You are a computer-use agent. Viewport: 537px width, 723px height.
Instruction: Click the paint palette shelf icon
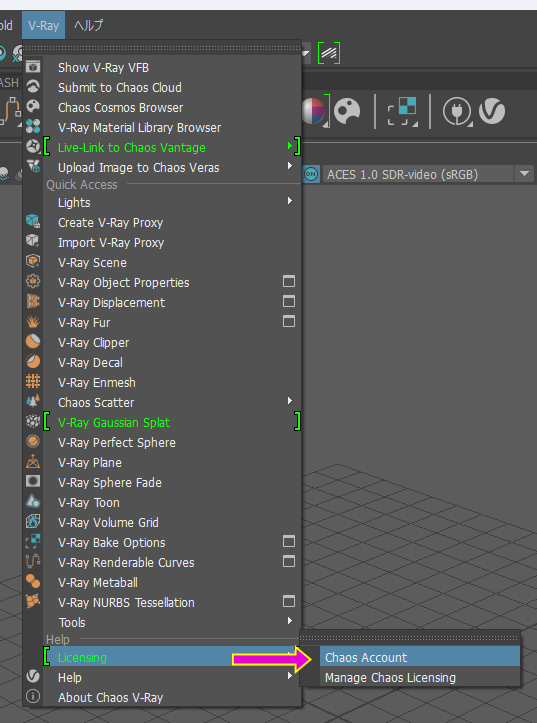pyautogui.click(x=347, y=111)
